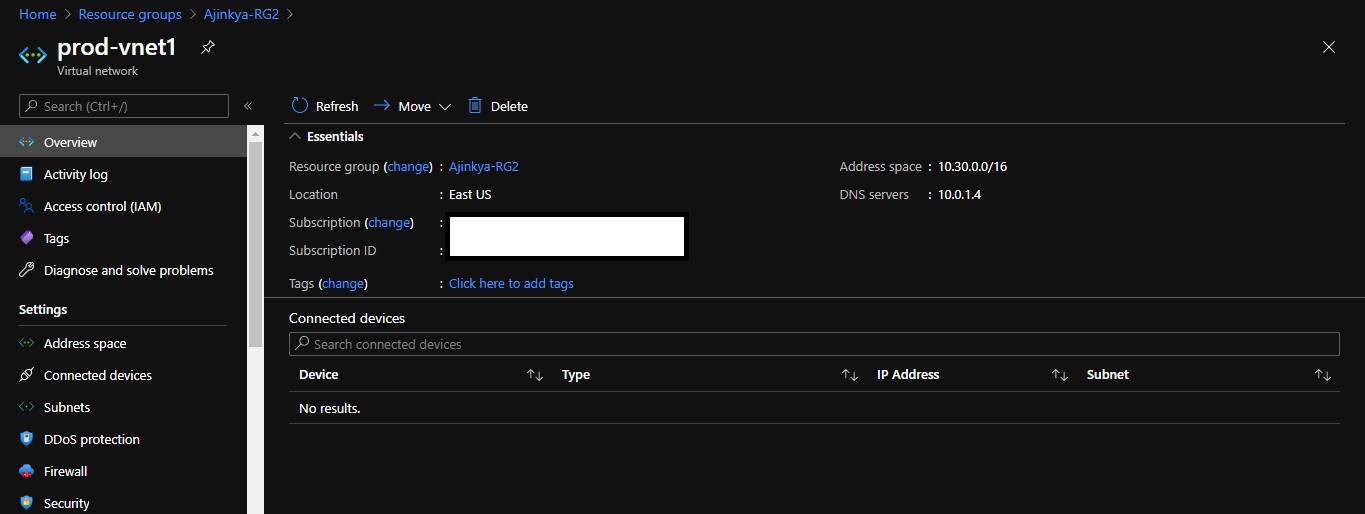
Task: Click the Refresh button label
Action: pos(337,106)
